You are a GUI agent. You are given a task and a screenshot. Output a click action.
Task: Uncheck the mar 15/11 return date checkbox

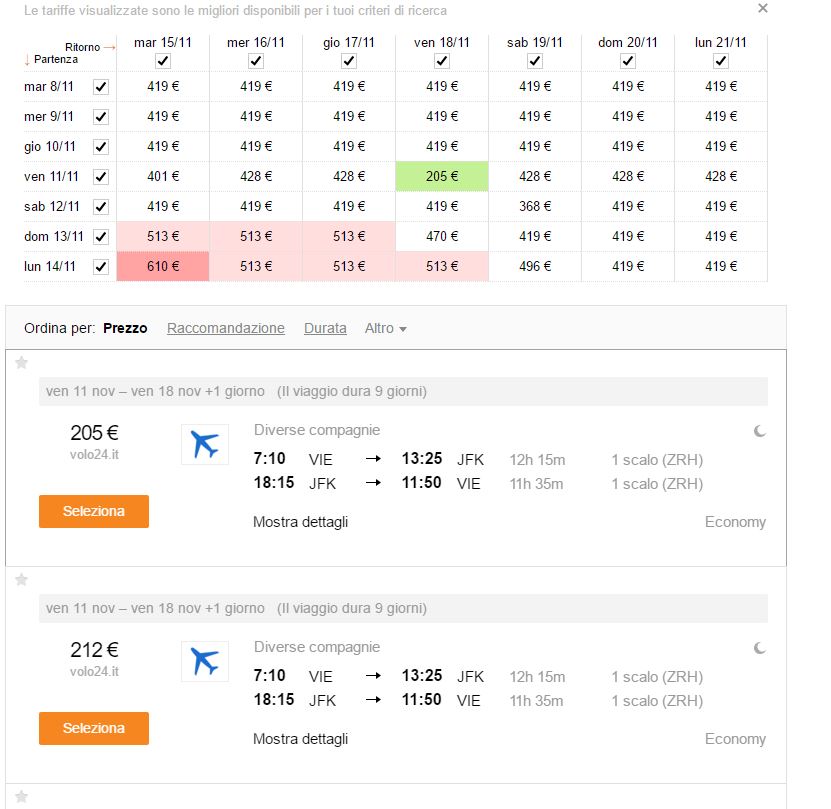click(163, 61)
